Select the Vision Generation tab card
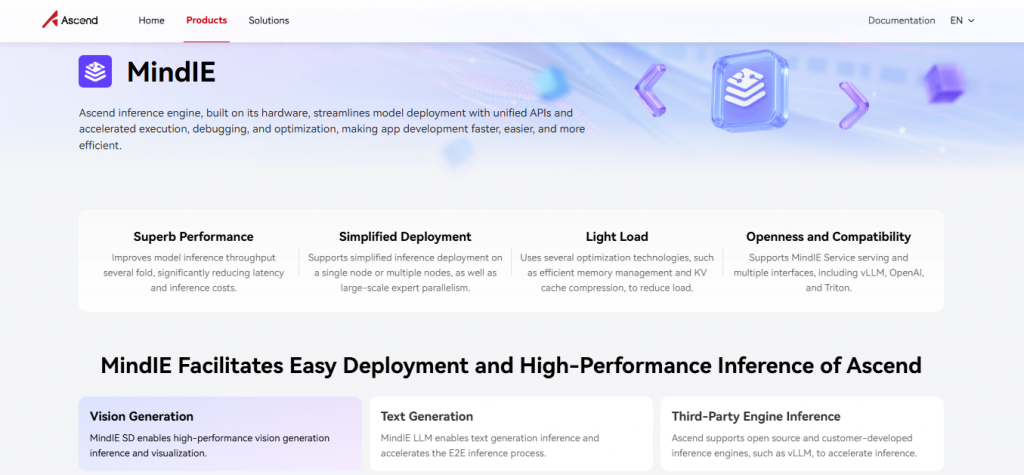This screenshot has width=1024, height=475. click(x=220, y=433)
